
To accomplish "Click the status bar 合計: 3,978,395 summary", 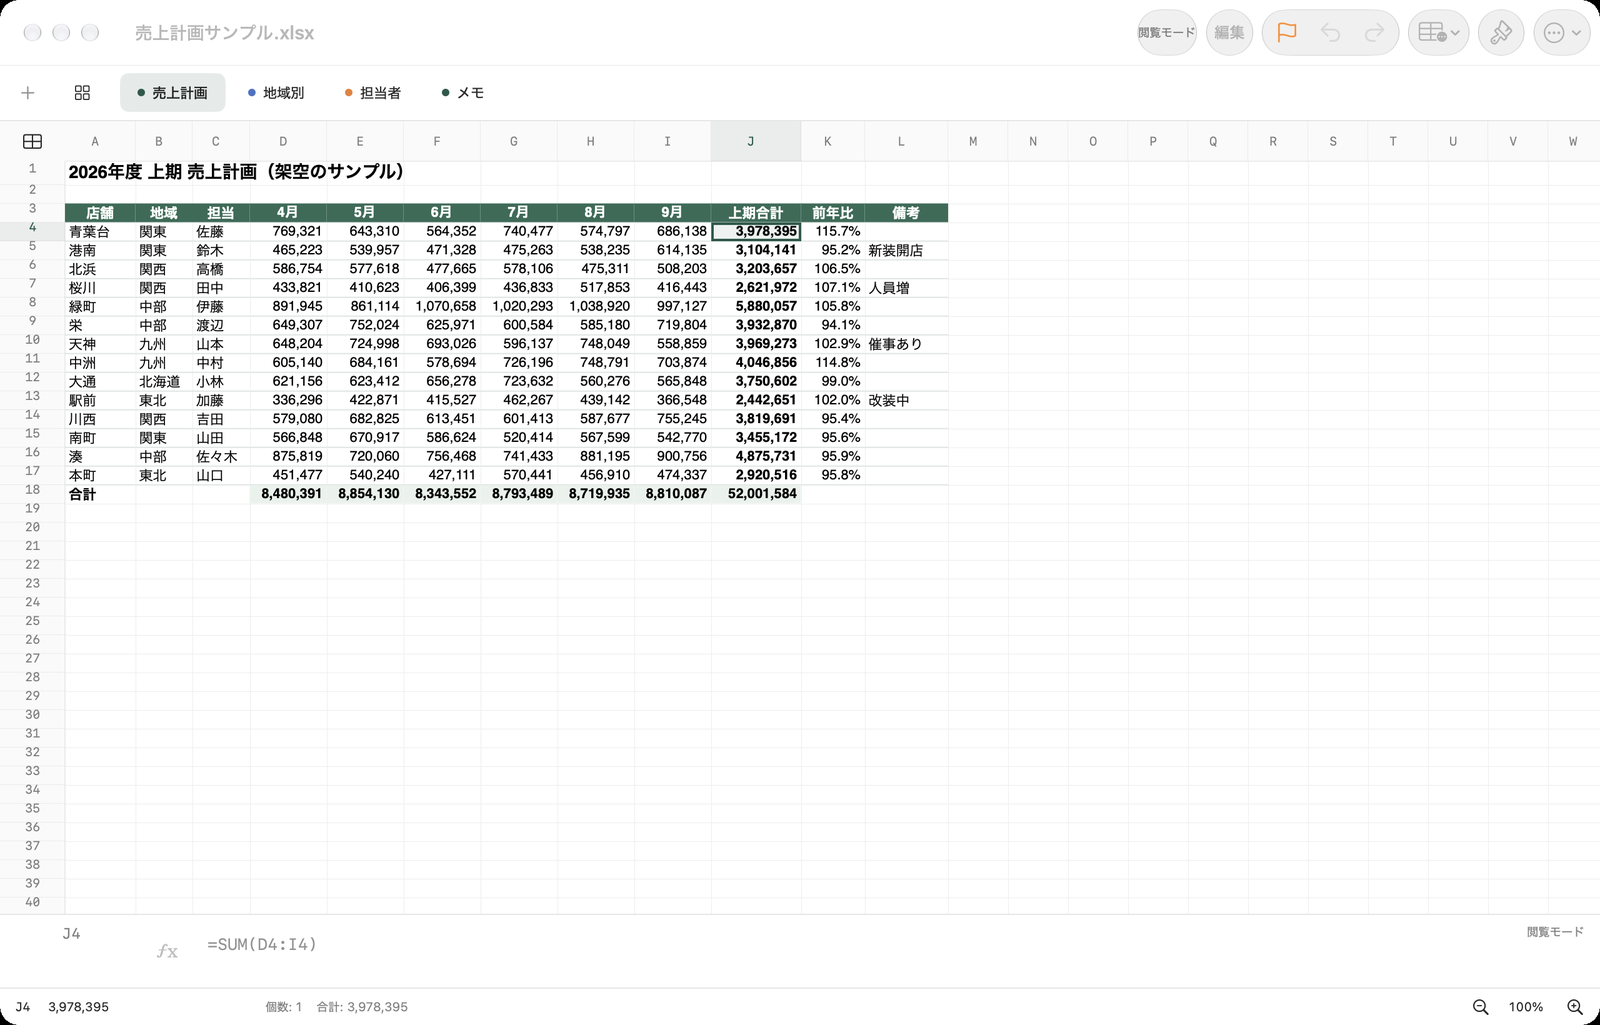I will 362,1007.
